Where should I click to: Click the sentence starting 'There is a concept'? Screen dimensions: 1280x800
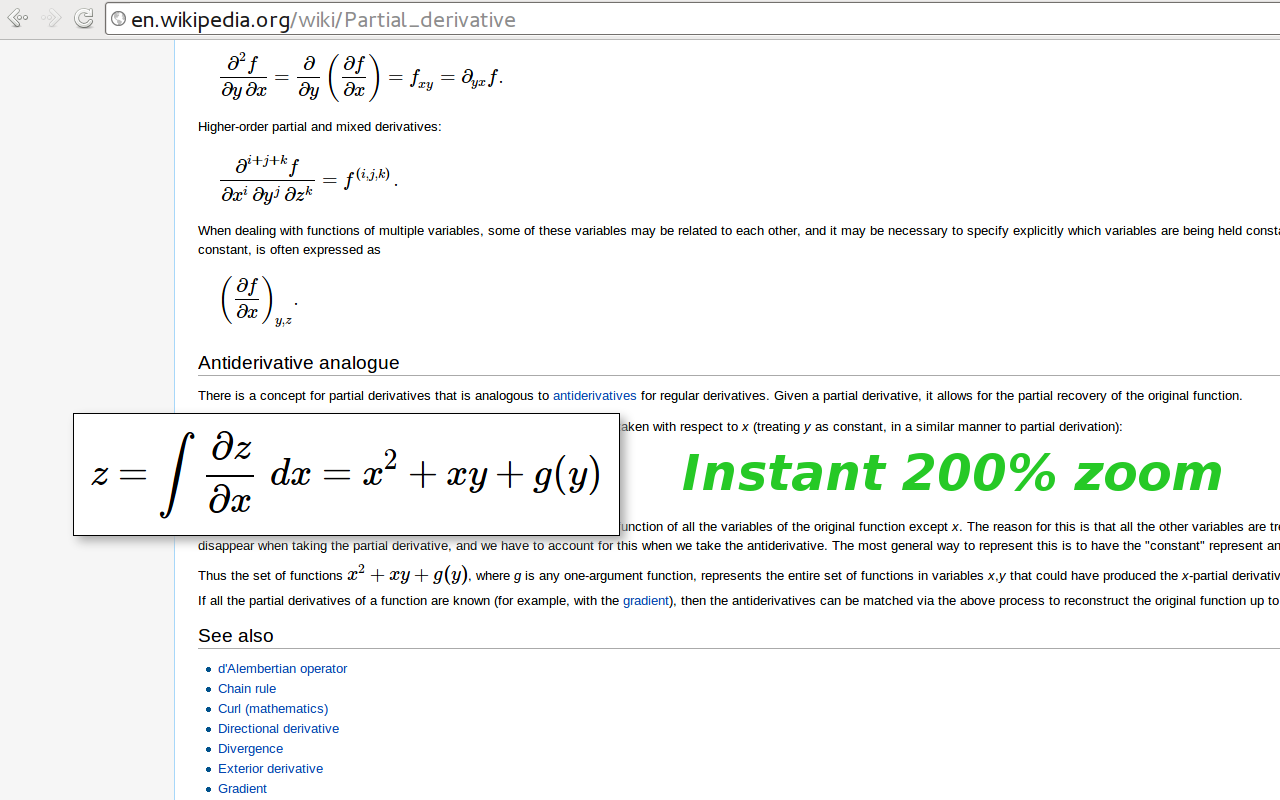pos(720,396)
